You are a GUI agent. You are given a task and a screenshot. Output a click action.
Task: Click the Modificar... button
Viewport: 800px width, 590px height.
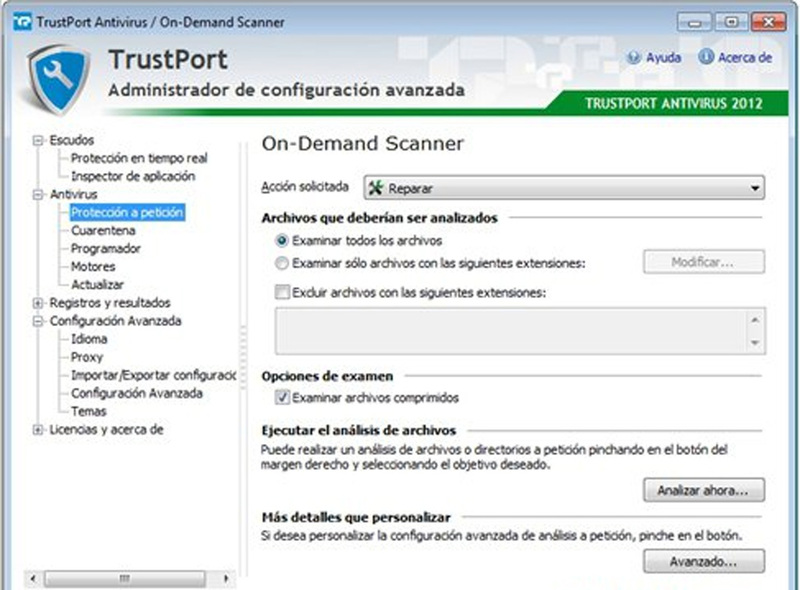(x=704, y=262)
